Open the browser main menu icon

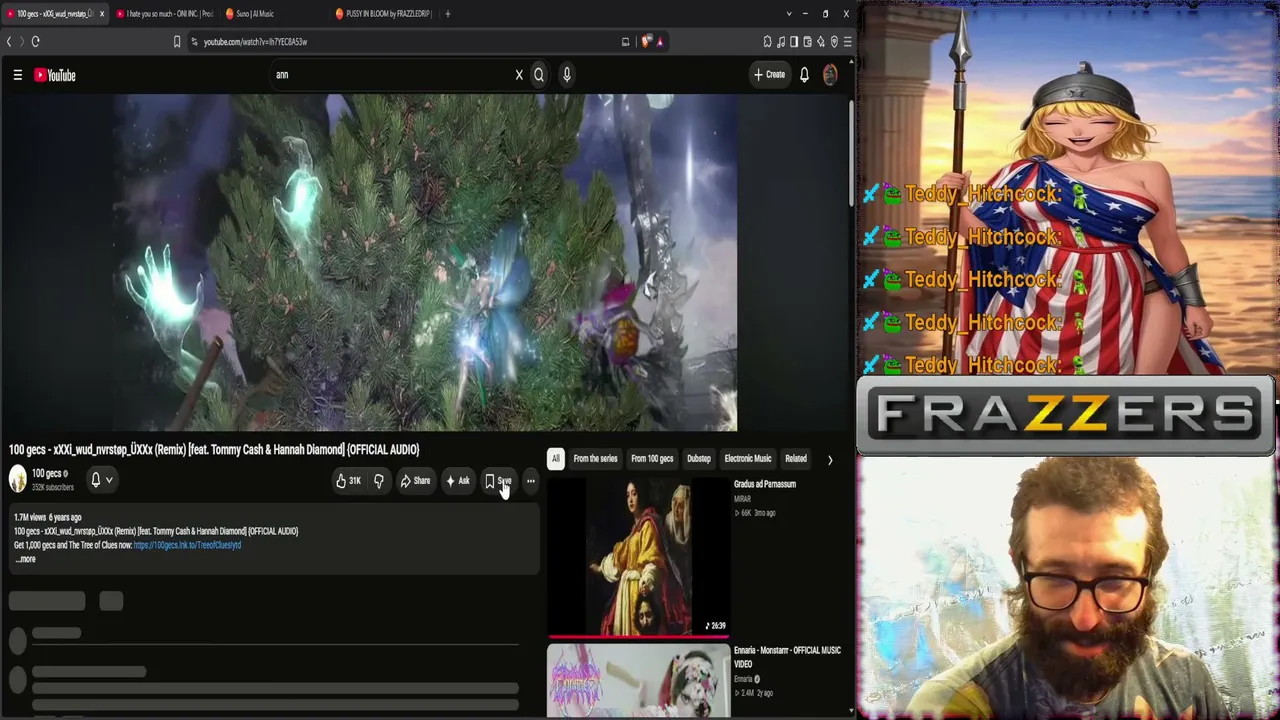pyautogui.click(x=848, y=41)
